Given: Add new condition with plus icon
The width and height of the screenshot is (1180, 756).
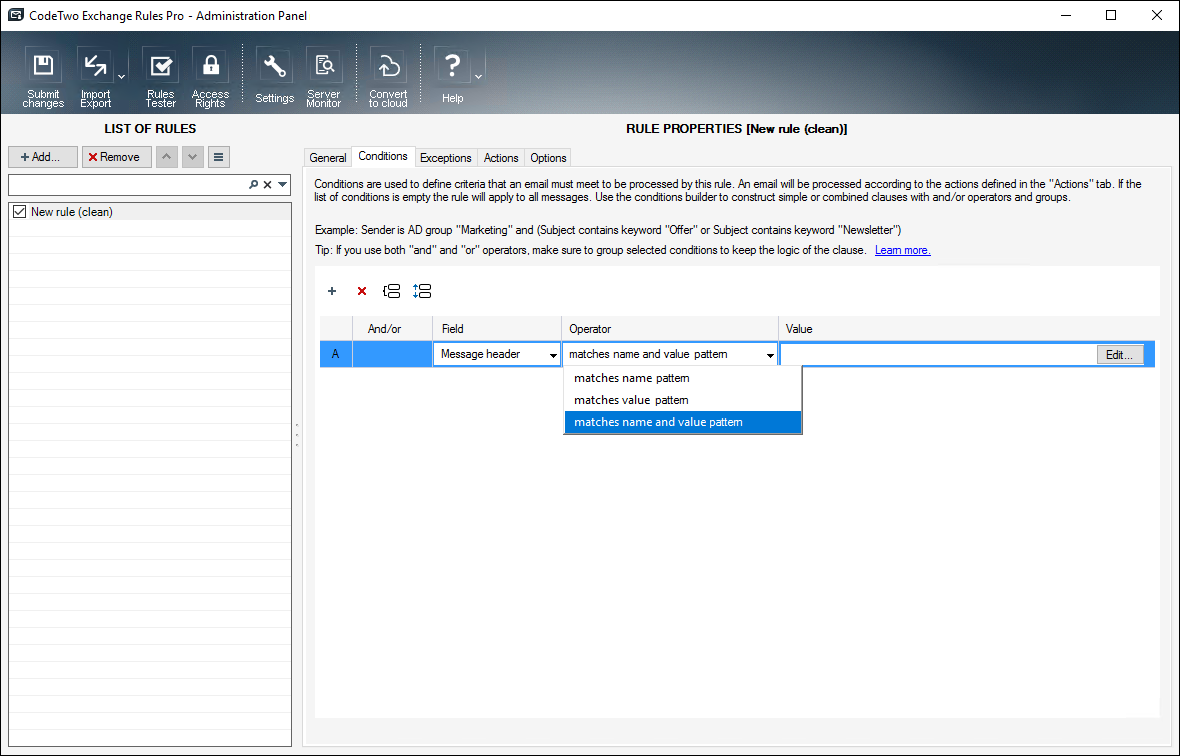Looking at the screenshot, I should pos(332,291).
